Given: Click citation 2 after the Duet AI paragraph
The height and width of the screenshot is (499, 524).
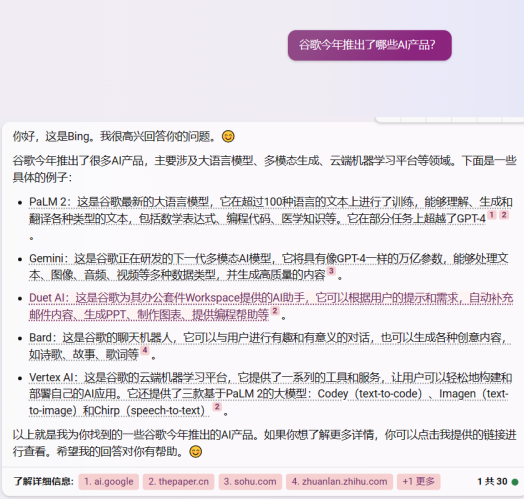Looking at the screenshot, I should tap(275, 311).
